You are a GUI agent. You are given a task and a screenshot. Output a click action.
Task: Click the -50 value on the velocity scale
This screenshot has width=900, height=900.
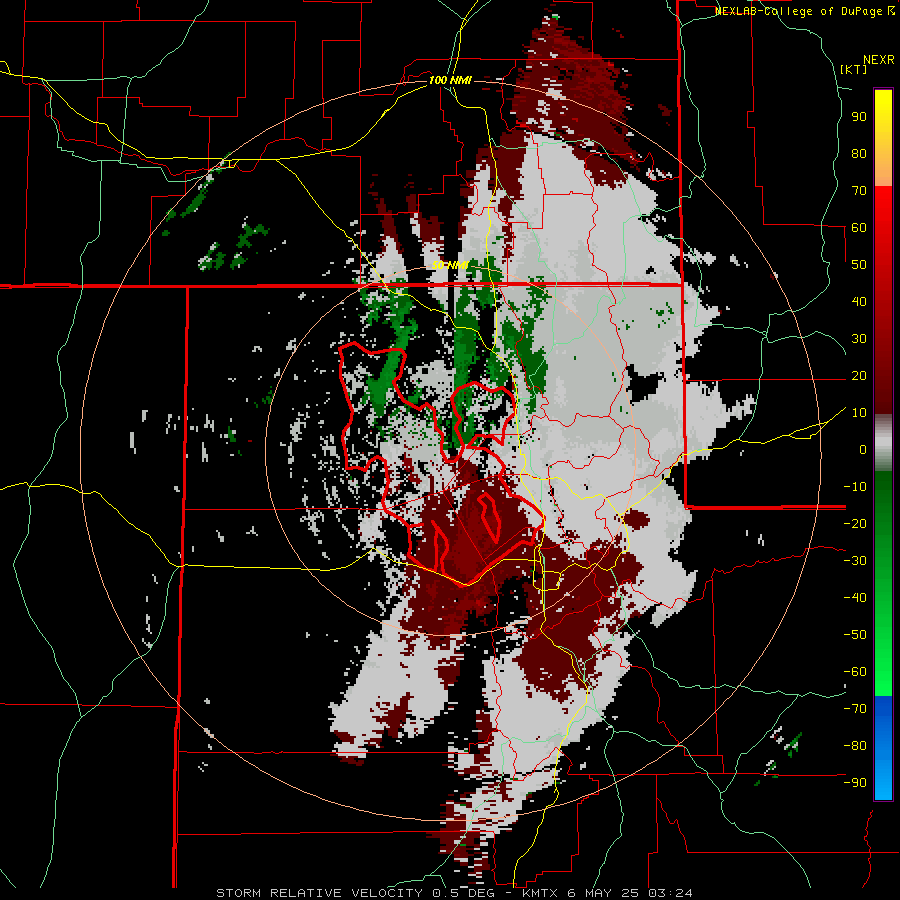[x=855, y=635]
